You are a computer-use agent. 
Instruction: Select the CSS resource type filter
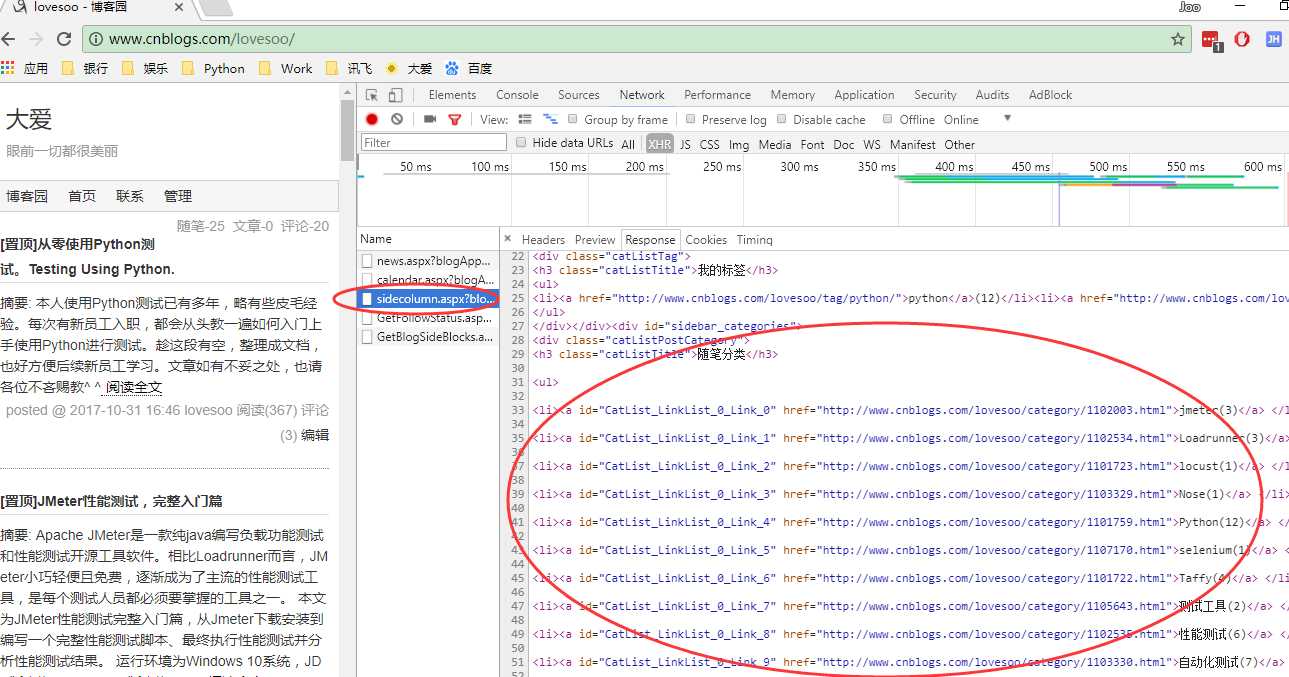pyautogui.click(x=710, y=144)
